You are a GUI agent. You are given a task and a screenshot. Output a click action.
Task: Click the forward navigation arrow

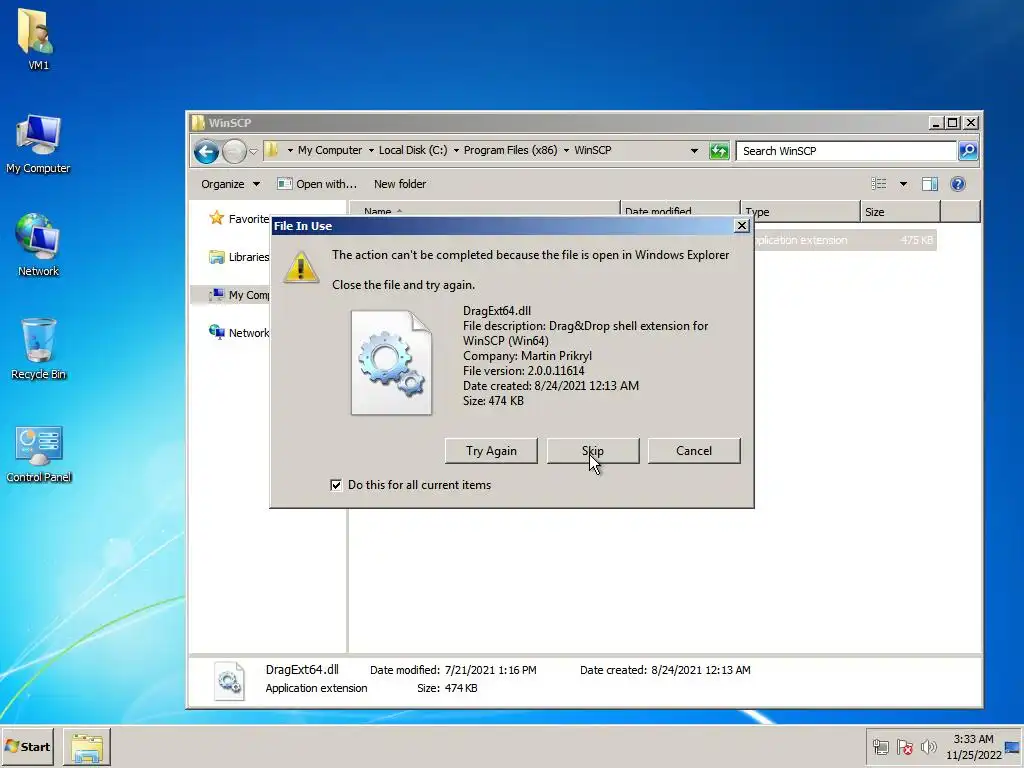click(234, 152)
